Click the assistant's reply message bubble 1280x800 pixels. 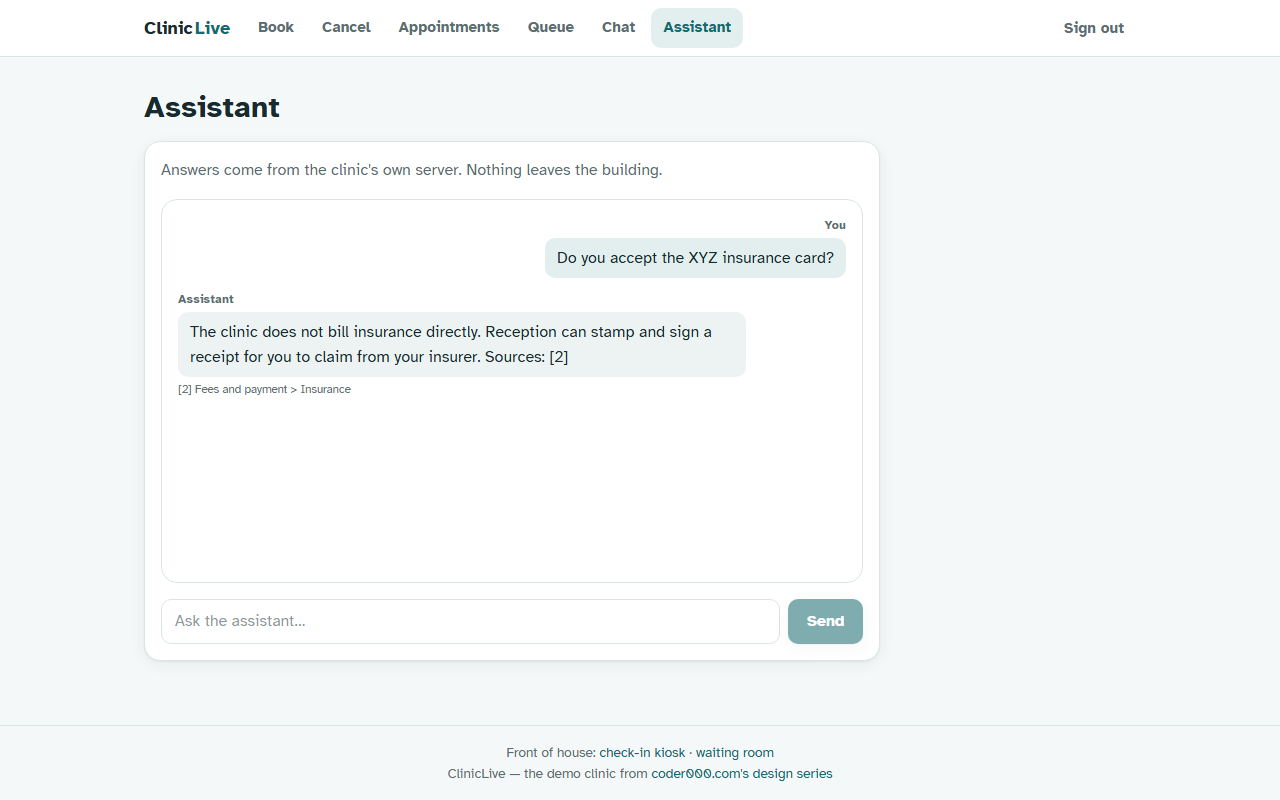coord(462,344)
